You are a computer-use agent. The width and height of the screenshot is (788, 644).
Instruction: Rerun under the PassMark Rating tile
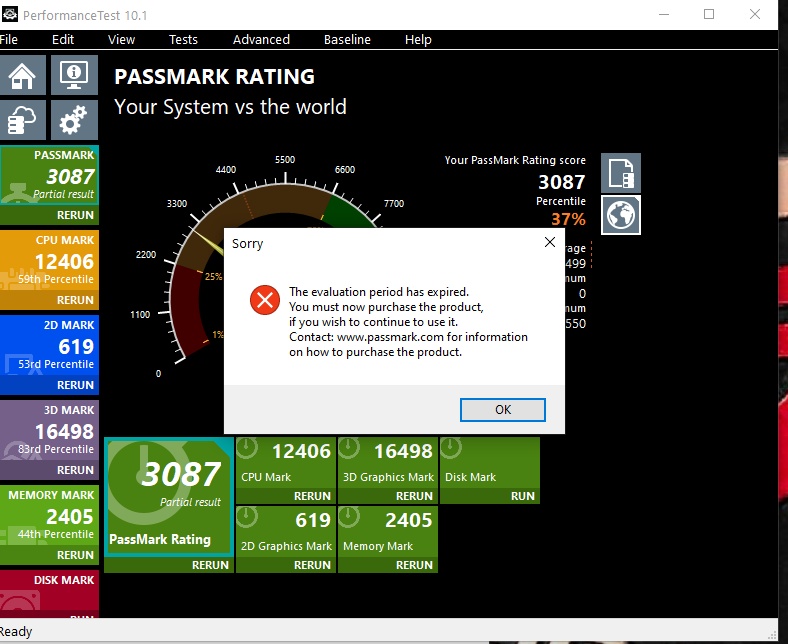pyautogui.click(x=210, y=565)
